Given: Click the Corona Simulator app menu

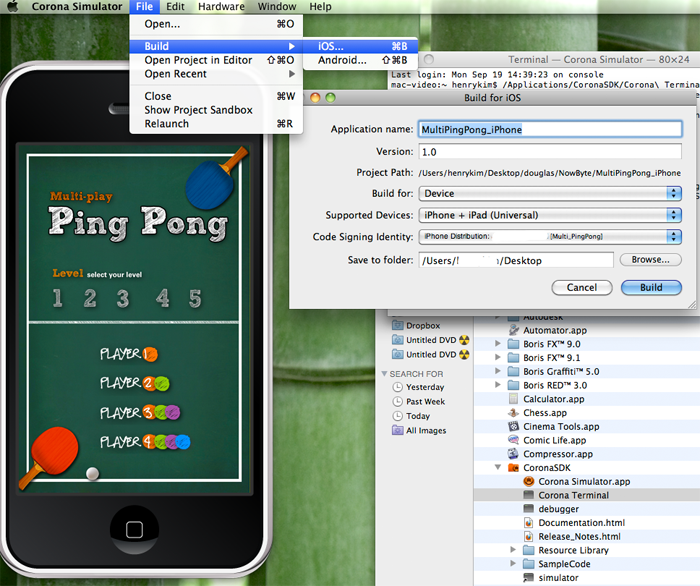Looking at the screenshot, I should click(x=77, y=6).
